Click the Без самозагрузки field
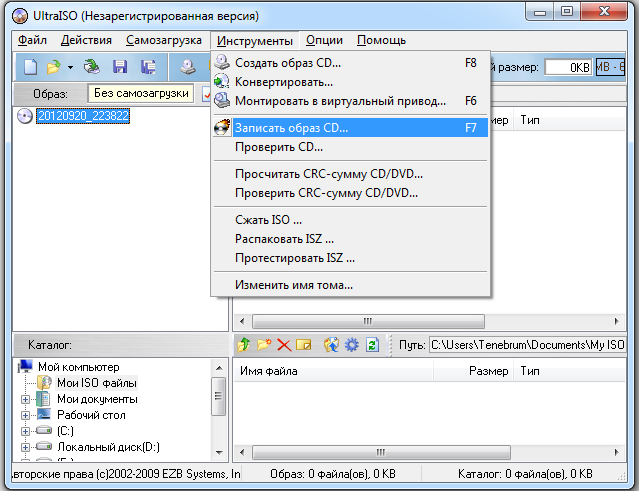 click(141, 93)
